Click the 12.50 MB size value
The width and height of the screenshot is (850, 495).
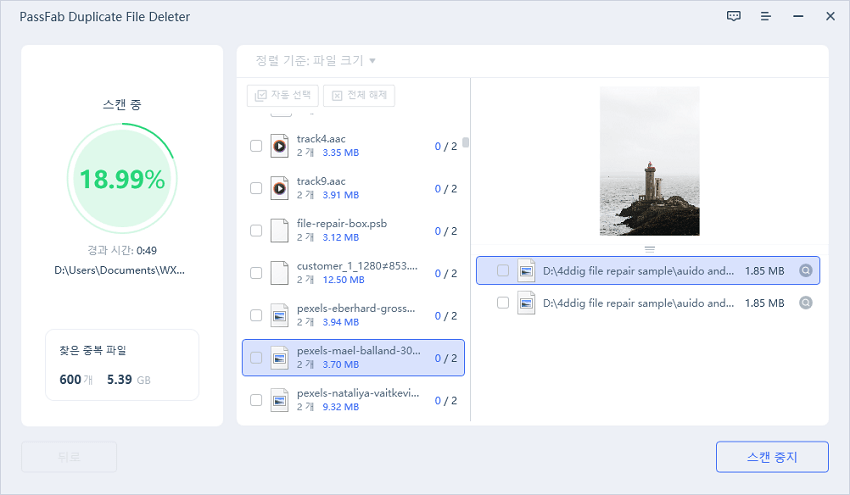344,280
